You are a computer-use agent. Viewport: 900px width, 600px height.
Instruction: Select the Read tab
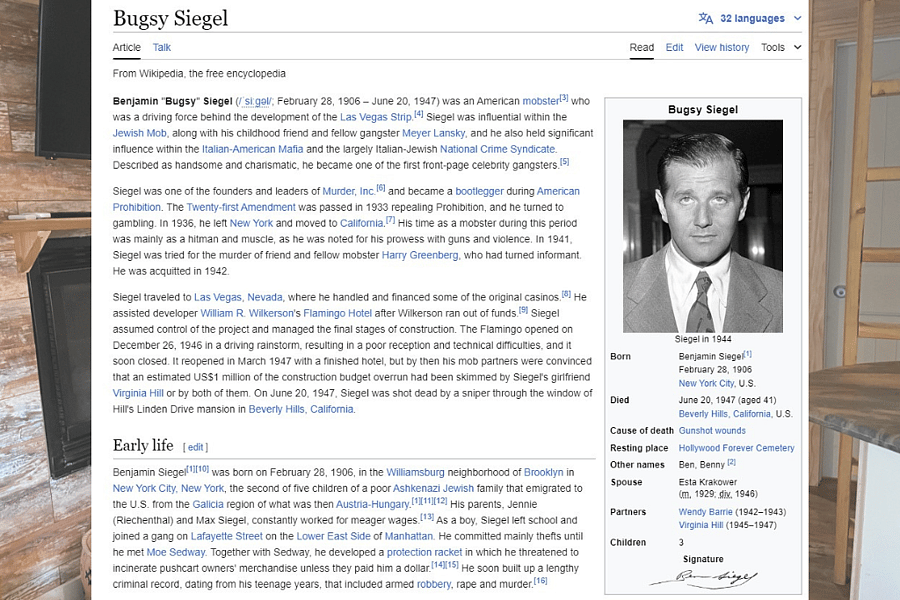[x=642, y=48]
